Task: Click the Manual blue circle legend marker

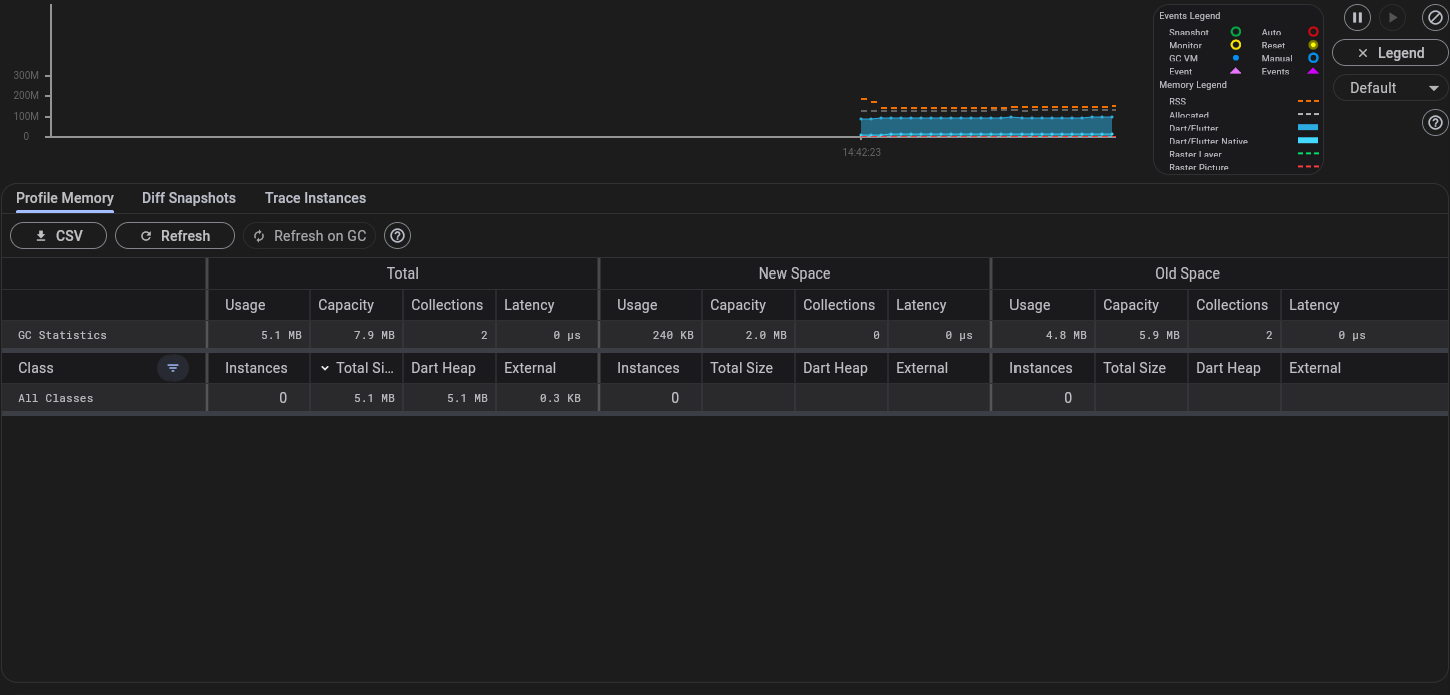Action: (1313, 58)
